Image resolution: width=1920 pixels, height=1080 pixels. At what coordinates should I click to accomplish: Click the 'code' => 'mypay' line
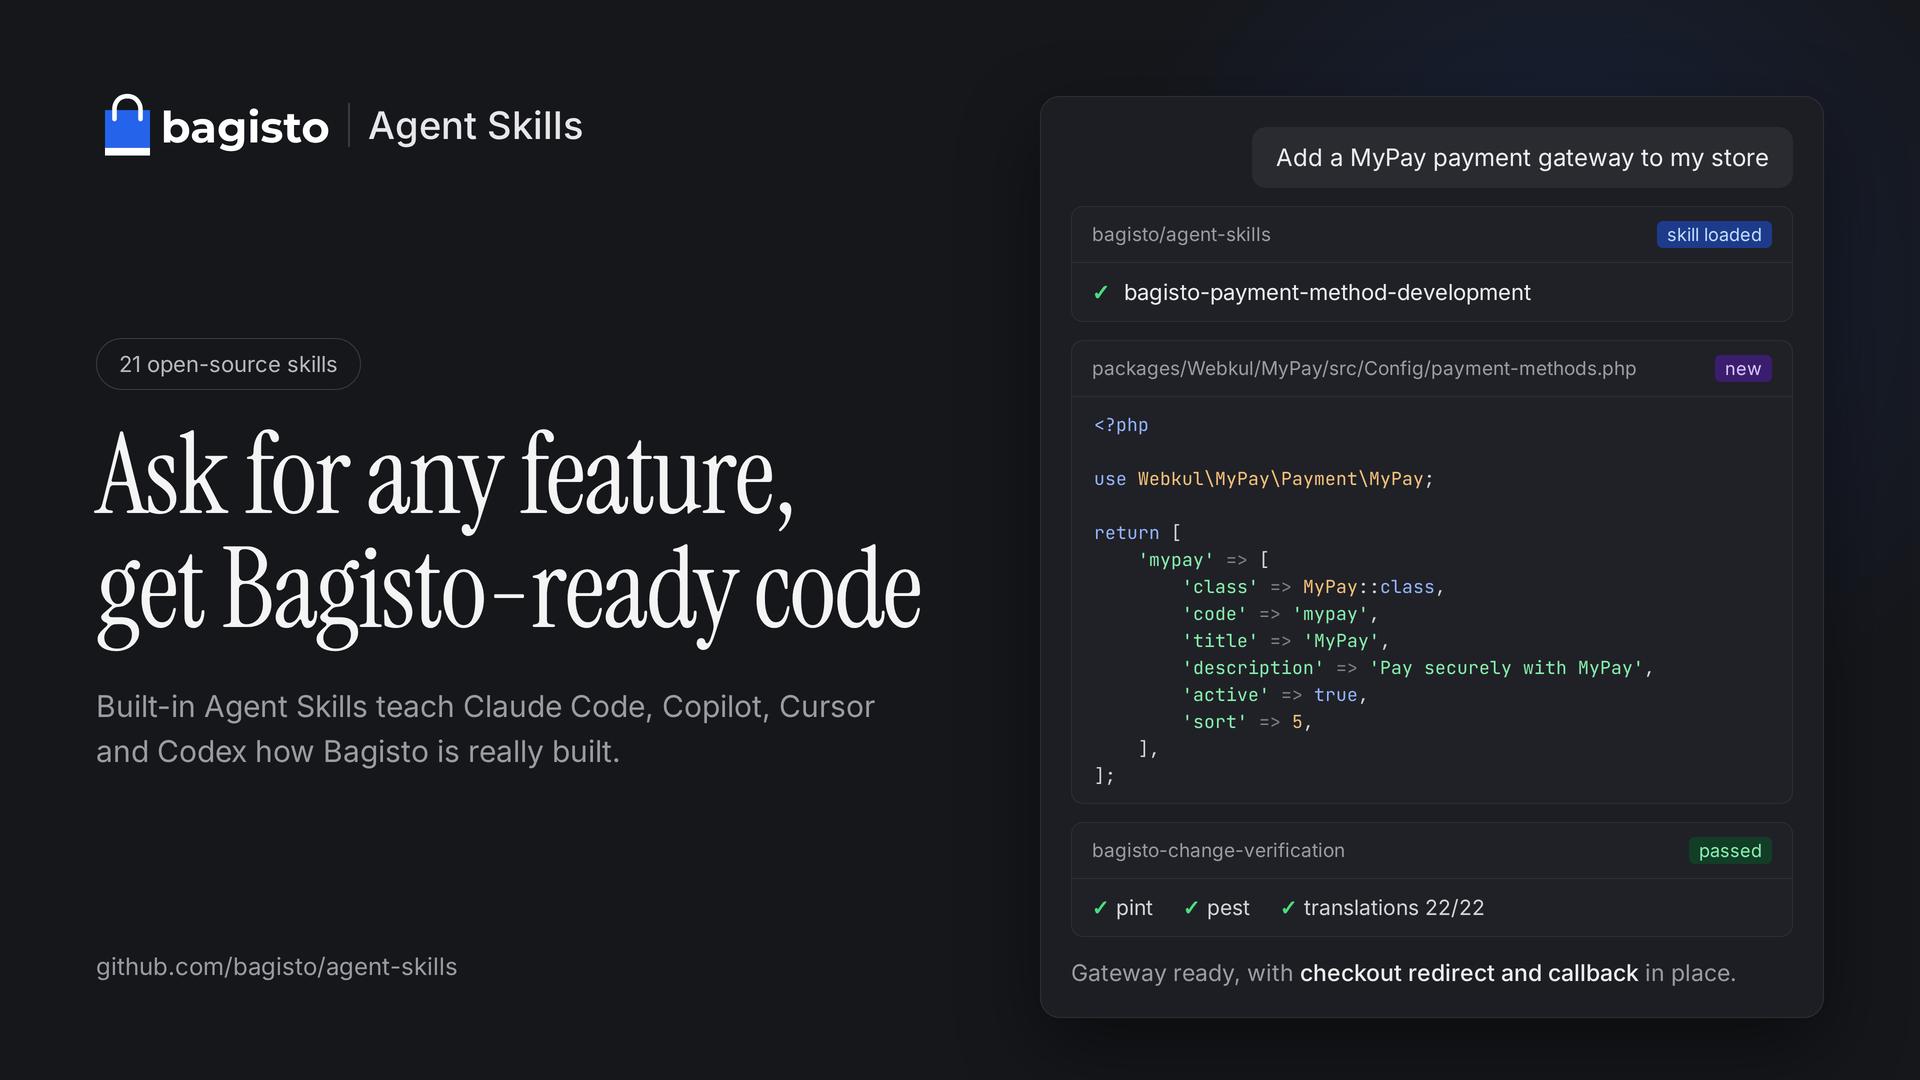1280,614
